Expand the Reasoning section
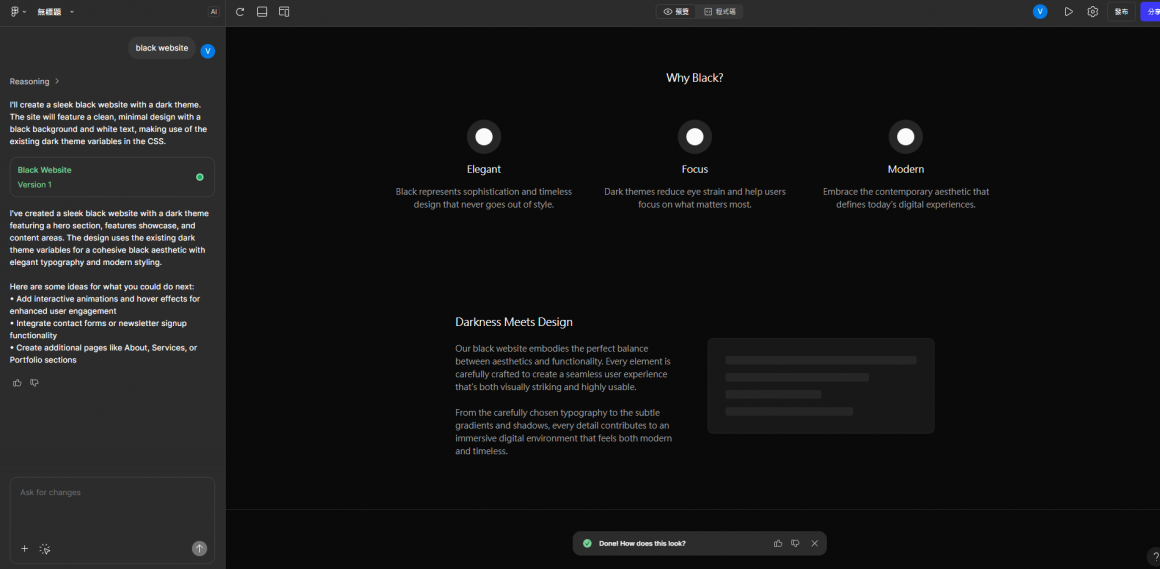The image size is (1160, 569). (34, 81)
